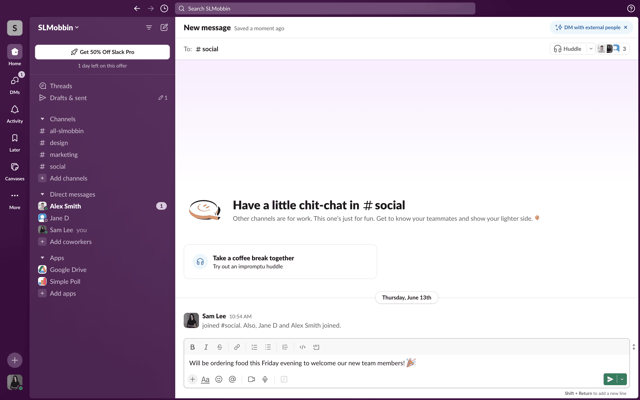This screenshot has height=400, width=640.
Task: Collapse the Channels section
Action: click(42, 119)
